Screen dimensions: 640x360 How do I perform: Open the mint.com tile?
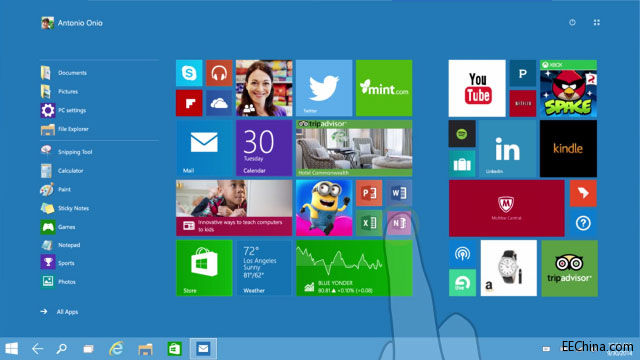[384, 88]
